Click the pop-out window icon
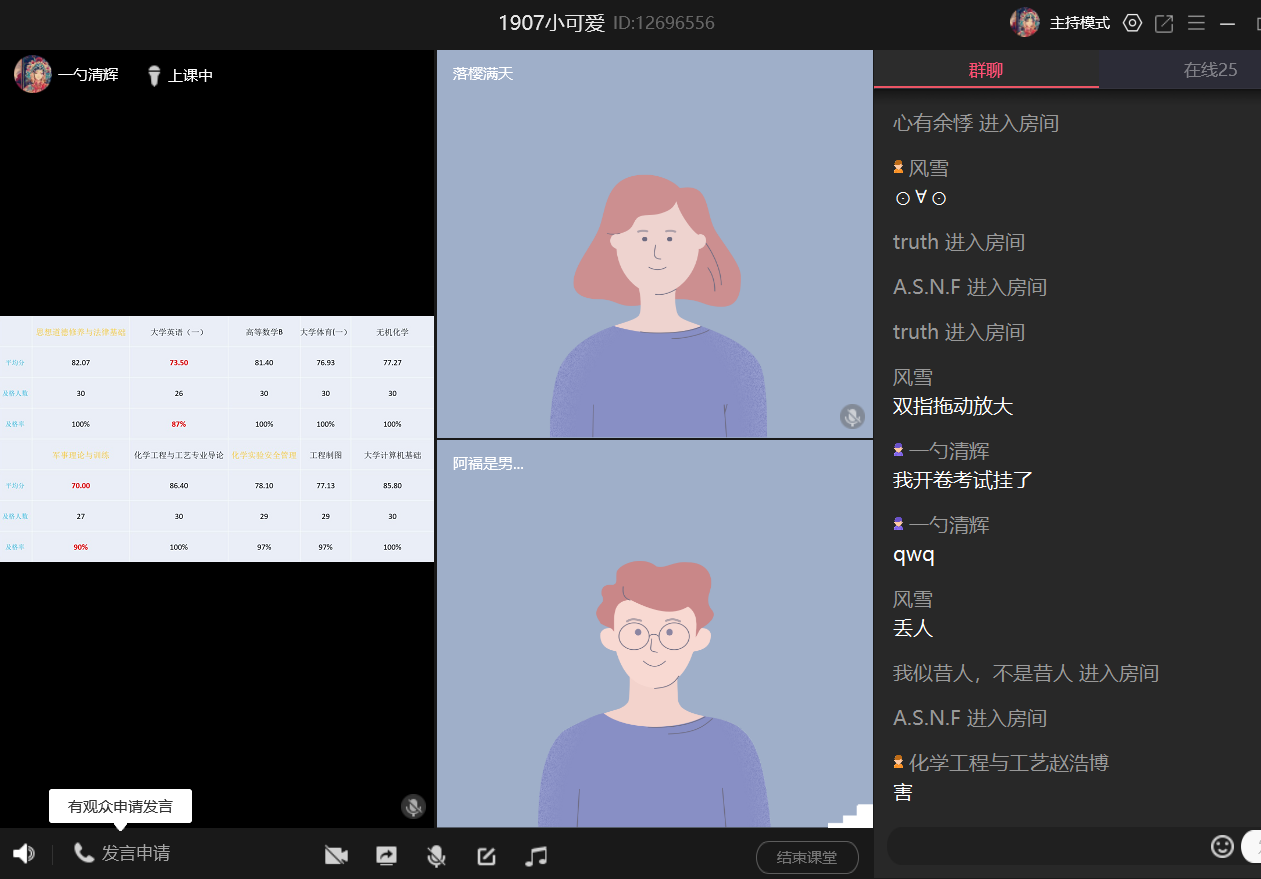Image resolution: width=1261 pixels, height=879 pixels. pyautogui.click(x=1164, y=23)
